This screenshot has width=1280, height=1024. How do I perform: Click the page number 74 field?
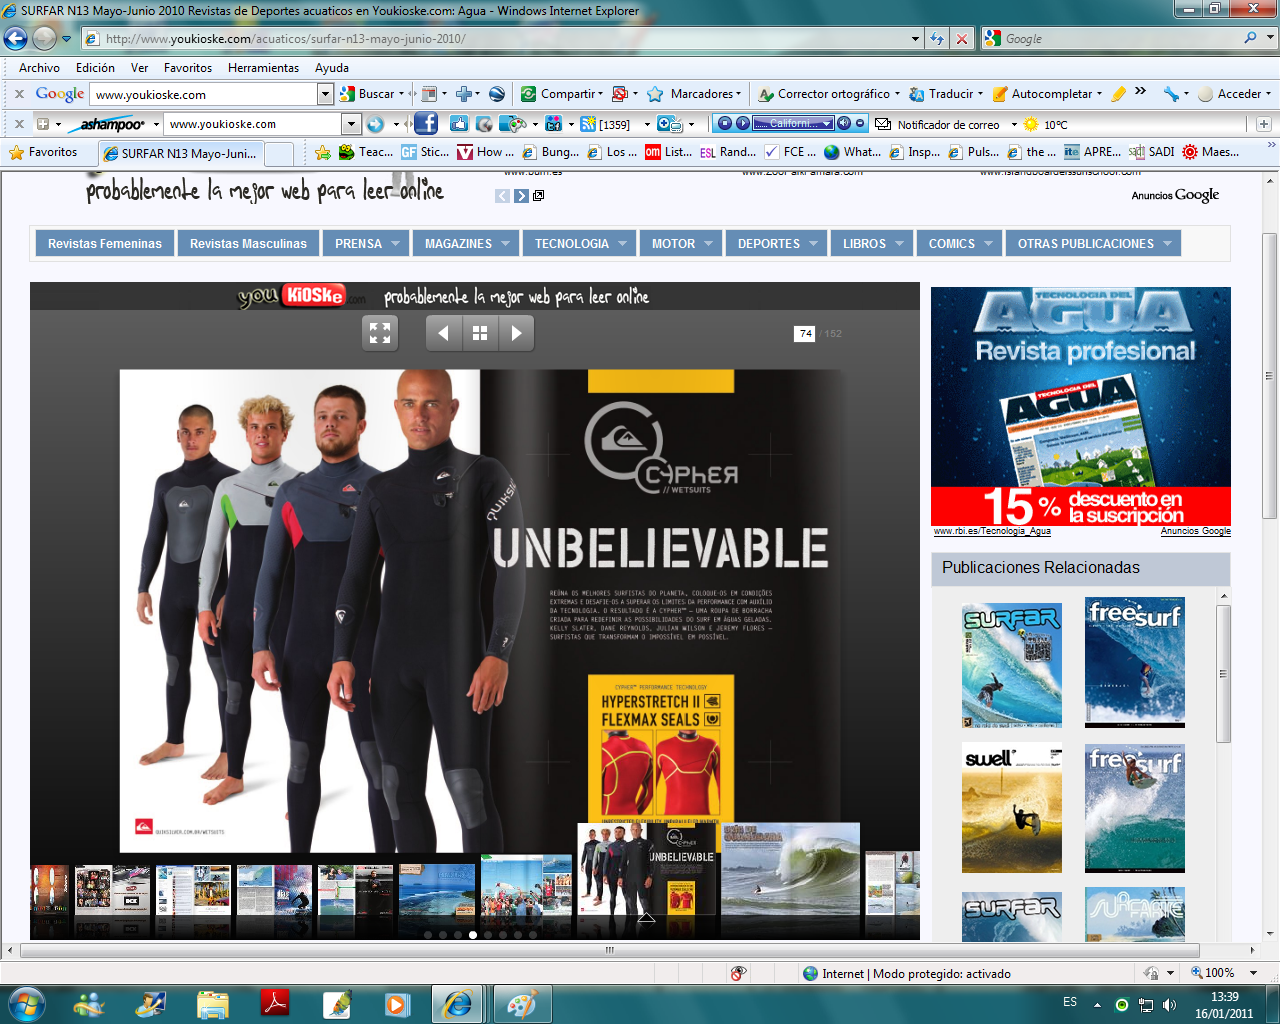[805, 334]
